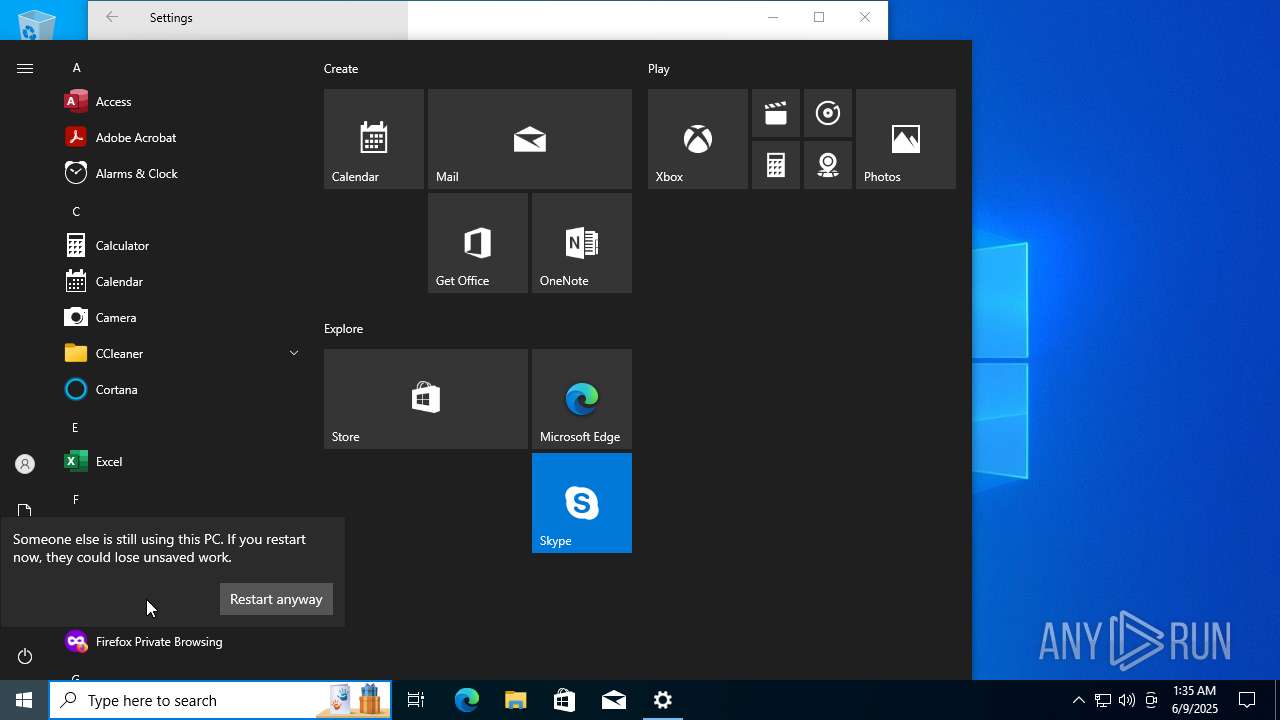Open Cortana from the app list

click(180, 389)
